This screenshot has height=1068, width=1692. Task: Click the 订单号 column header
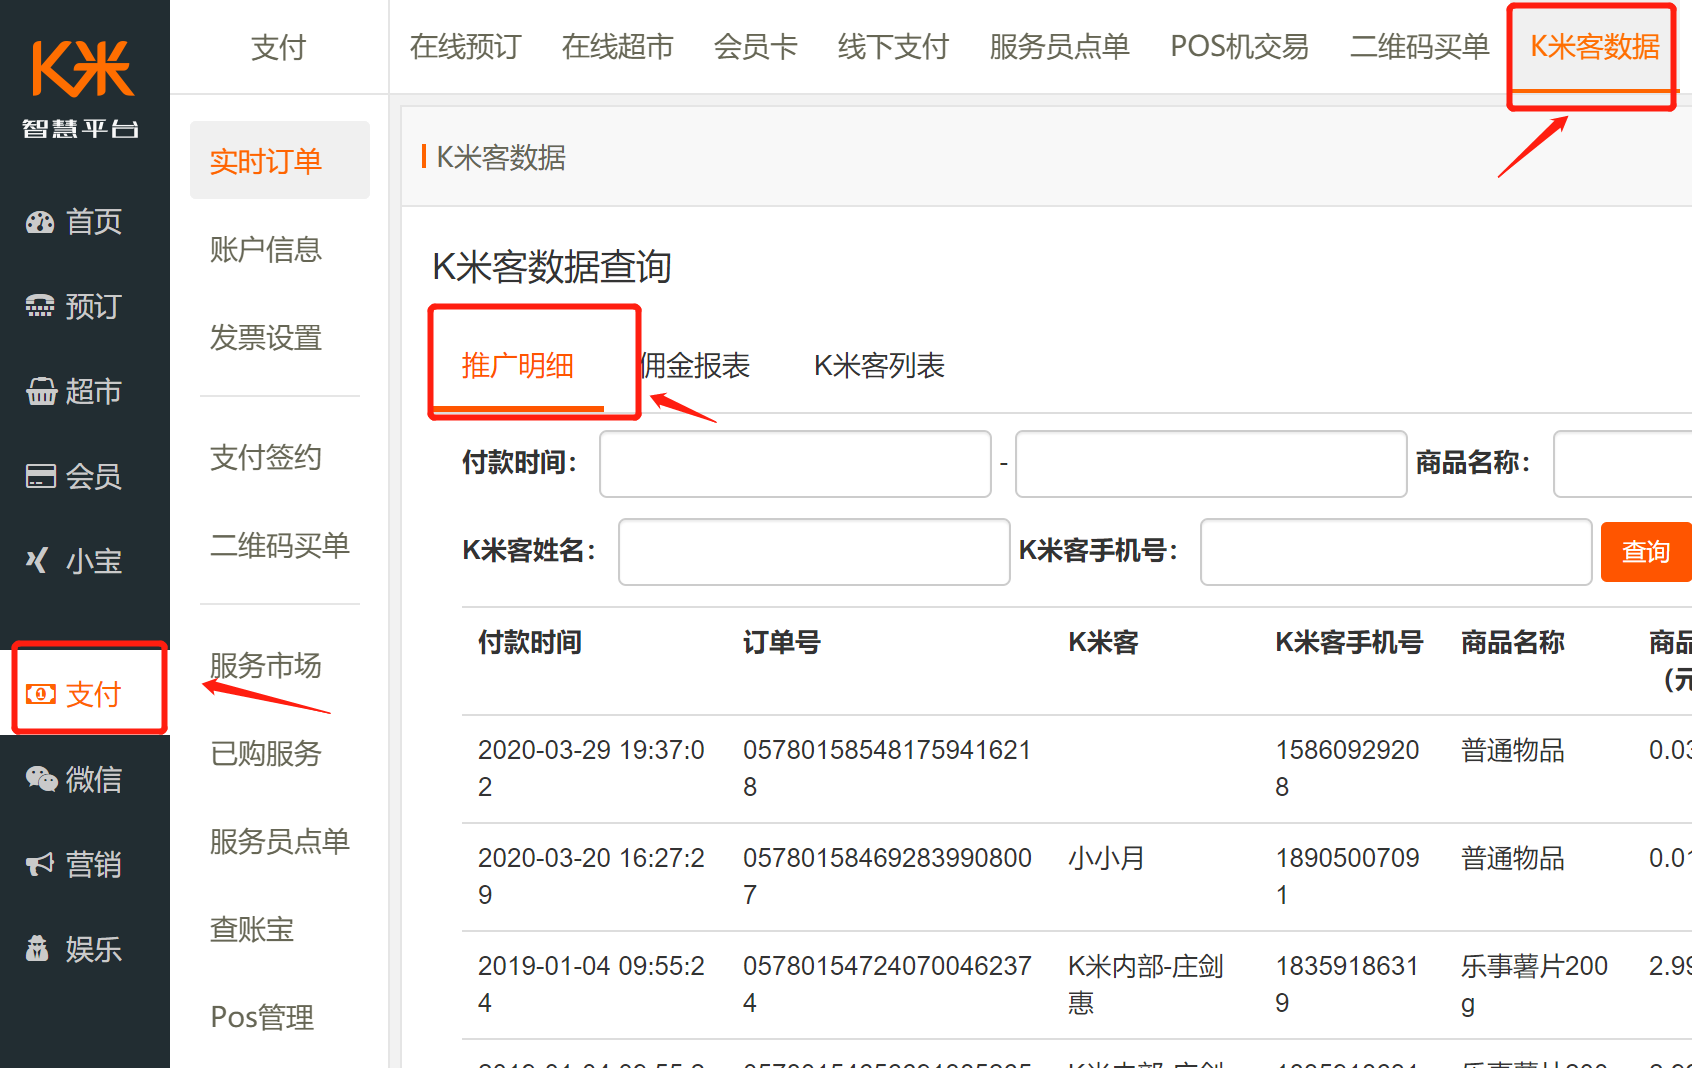point(782,642)
